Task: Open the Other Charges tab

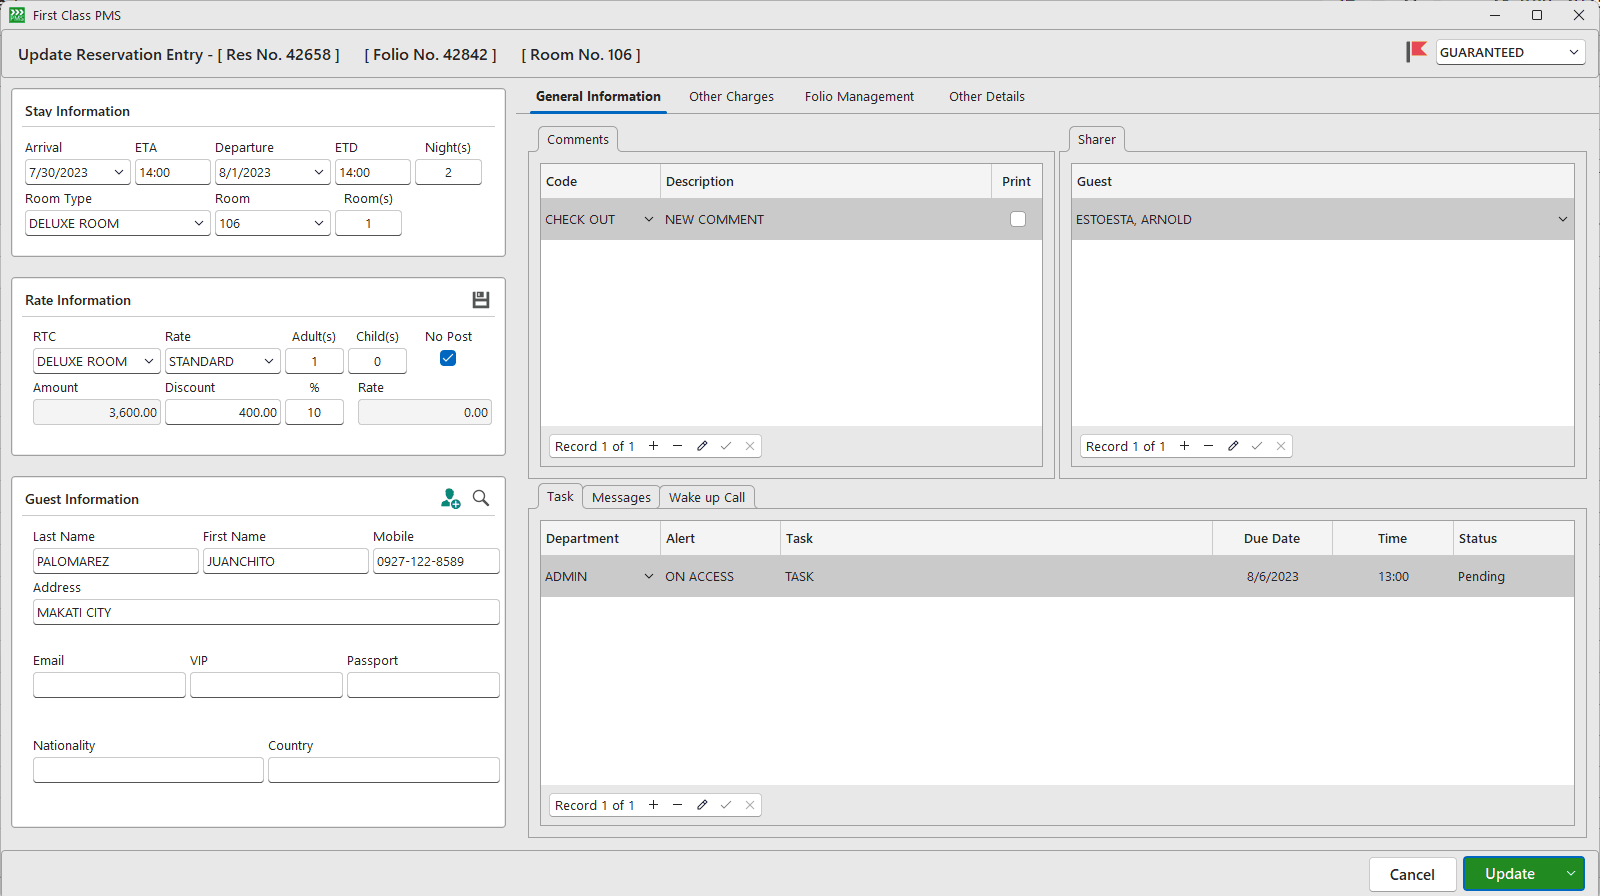Action: 731,97
